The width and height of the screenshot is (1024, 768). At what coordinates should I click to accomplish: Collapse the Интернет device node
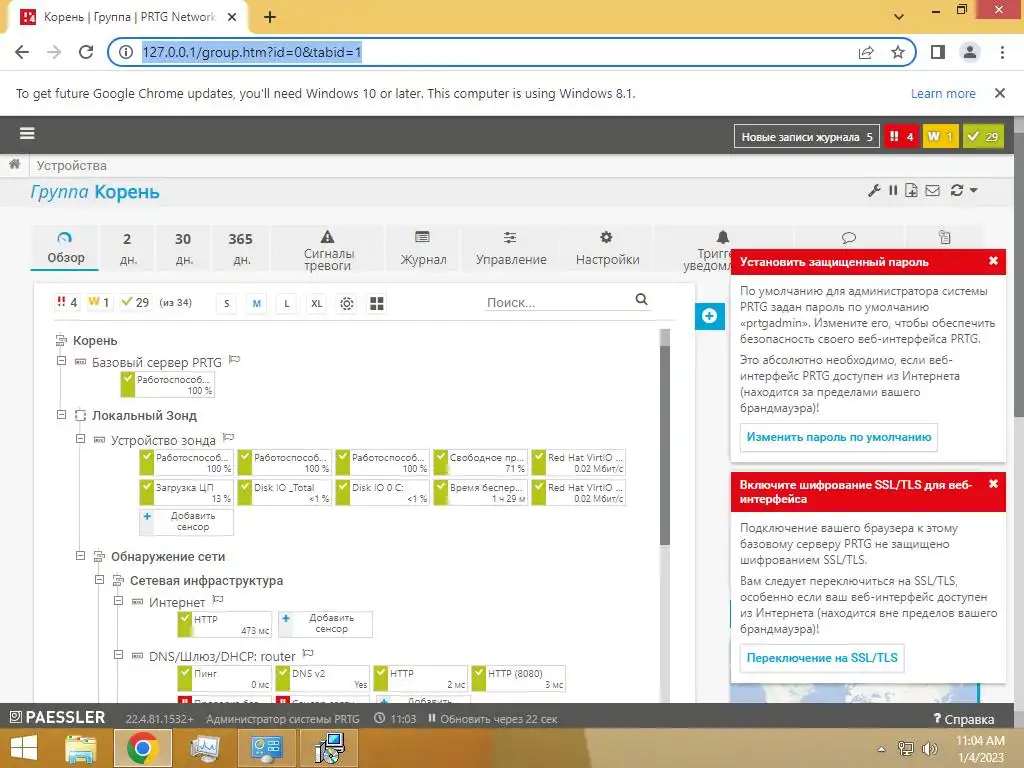(118, 601)
